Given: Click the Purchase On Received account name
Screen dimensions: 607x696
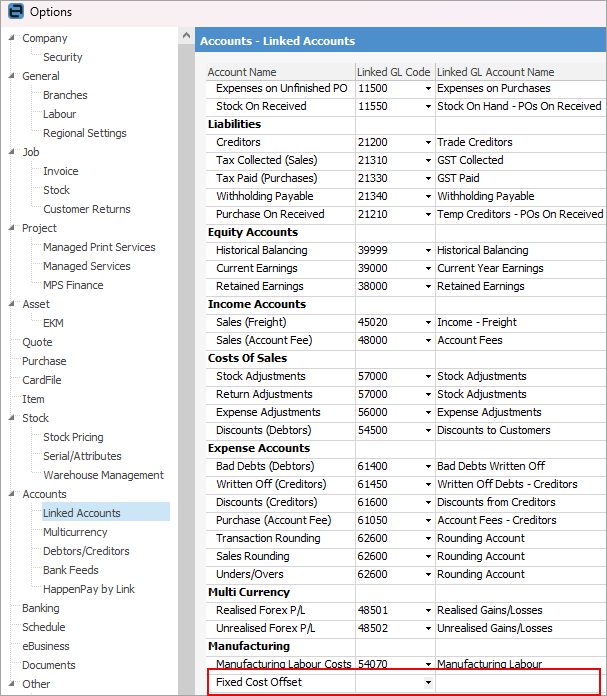Looking at the screenshot, I should click(x=270, y=214).
